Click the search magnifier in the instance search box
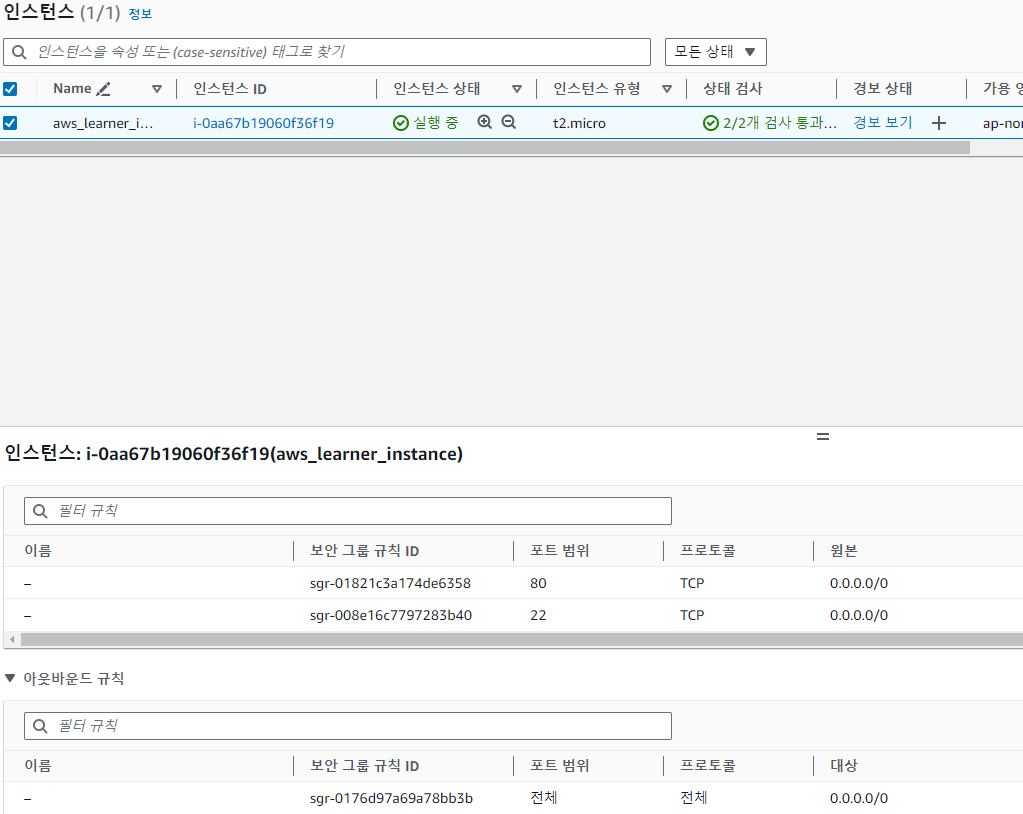1023x814 pixels. coord(20,52)
